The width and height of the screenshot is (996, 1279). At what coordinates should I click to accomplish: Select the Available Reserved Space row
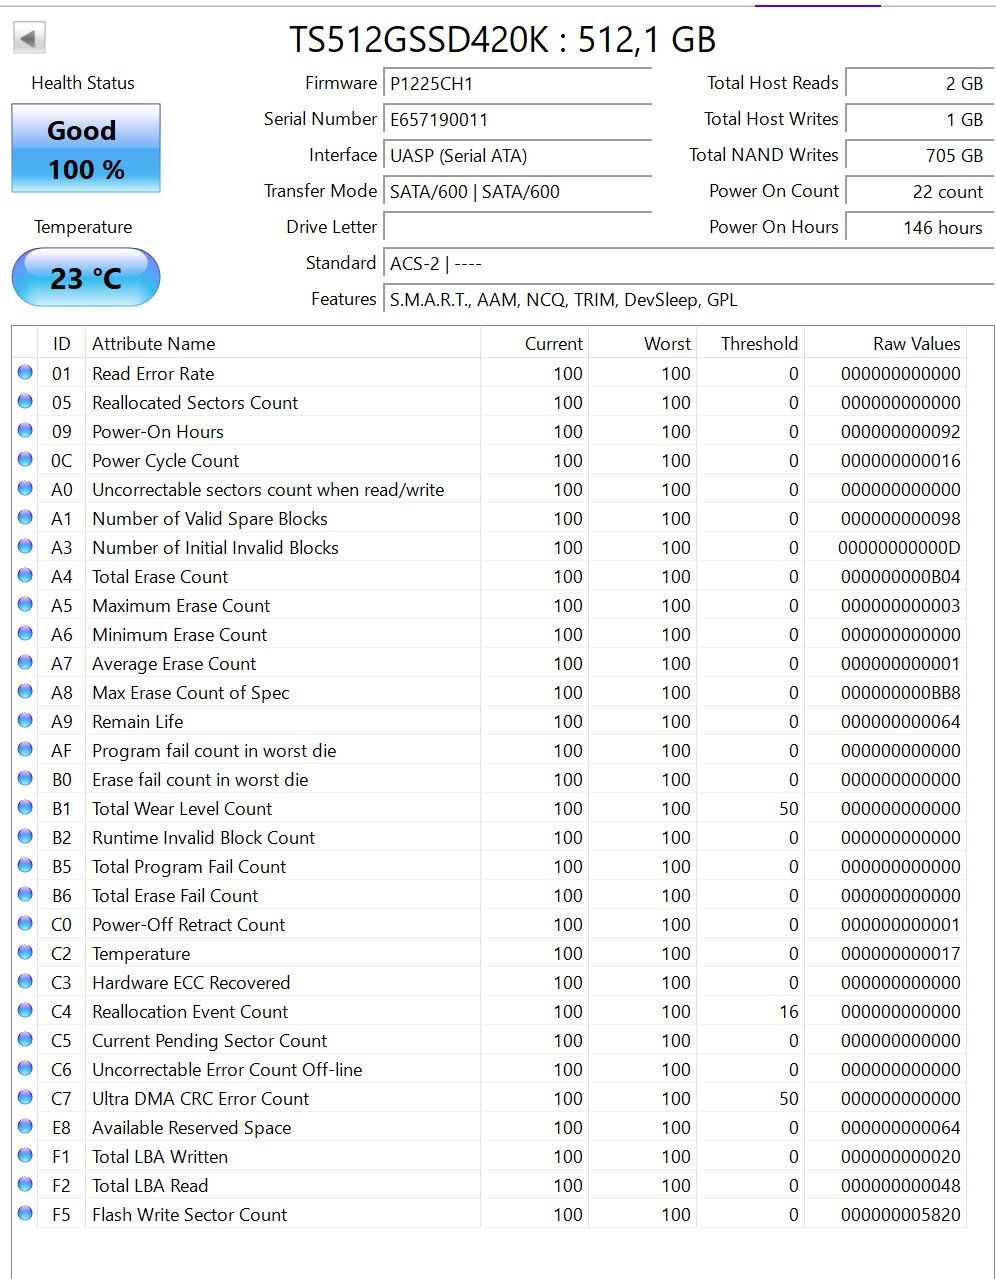click(490, 1127)
